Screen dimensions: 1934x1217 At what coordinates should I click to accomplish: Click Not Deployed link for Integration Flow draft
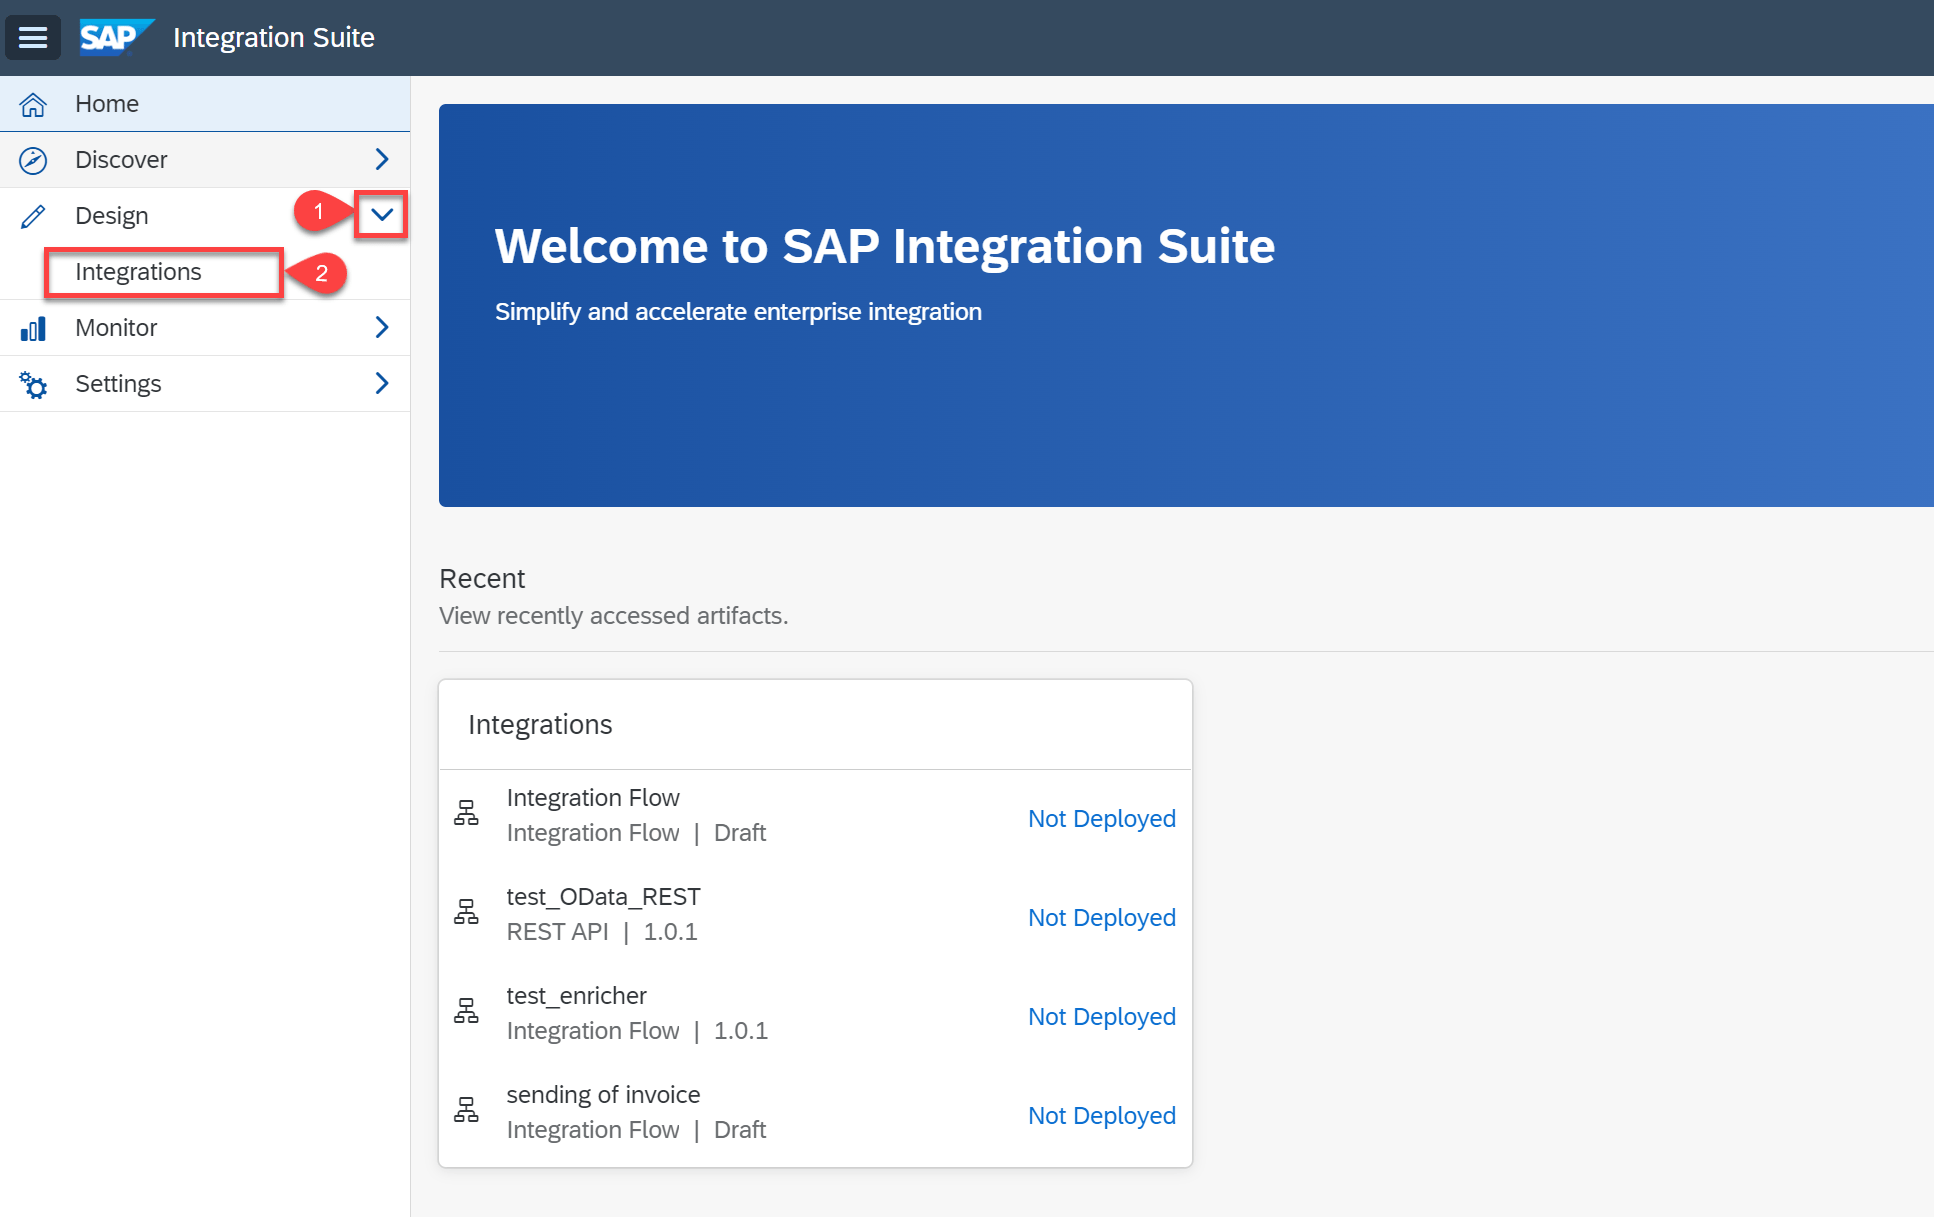tap(1101, 818)
